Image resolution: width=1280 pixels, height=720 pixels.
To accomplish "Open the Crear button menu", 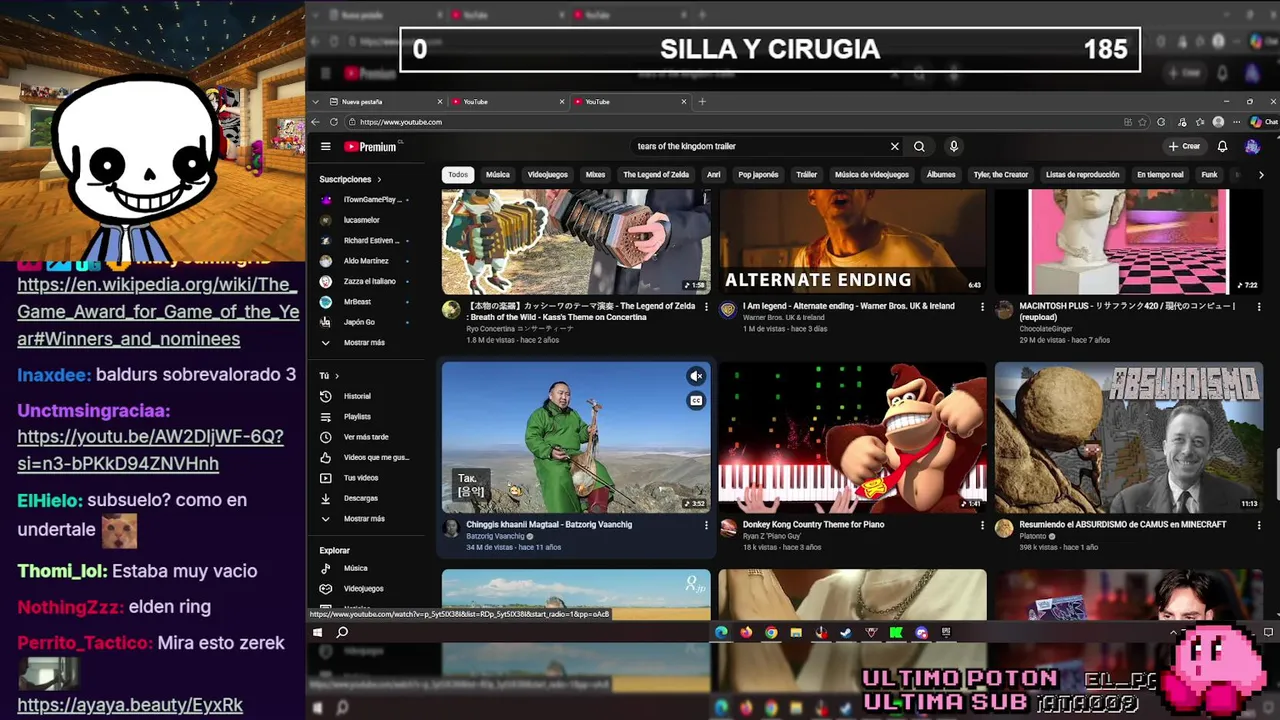I will click(x=1184, y=146).
